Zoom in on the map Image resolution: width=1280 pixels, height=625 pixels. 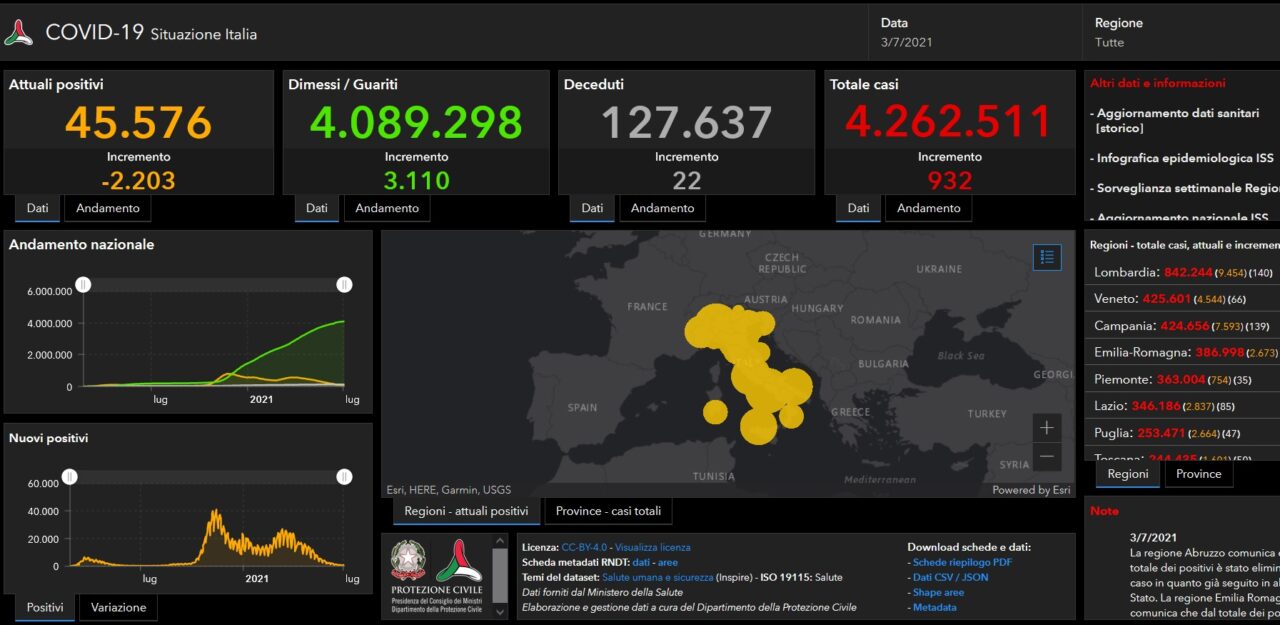point(1046,428)
